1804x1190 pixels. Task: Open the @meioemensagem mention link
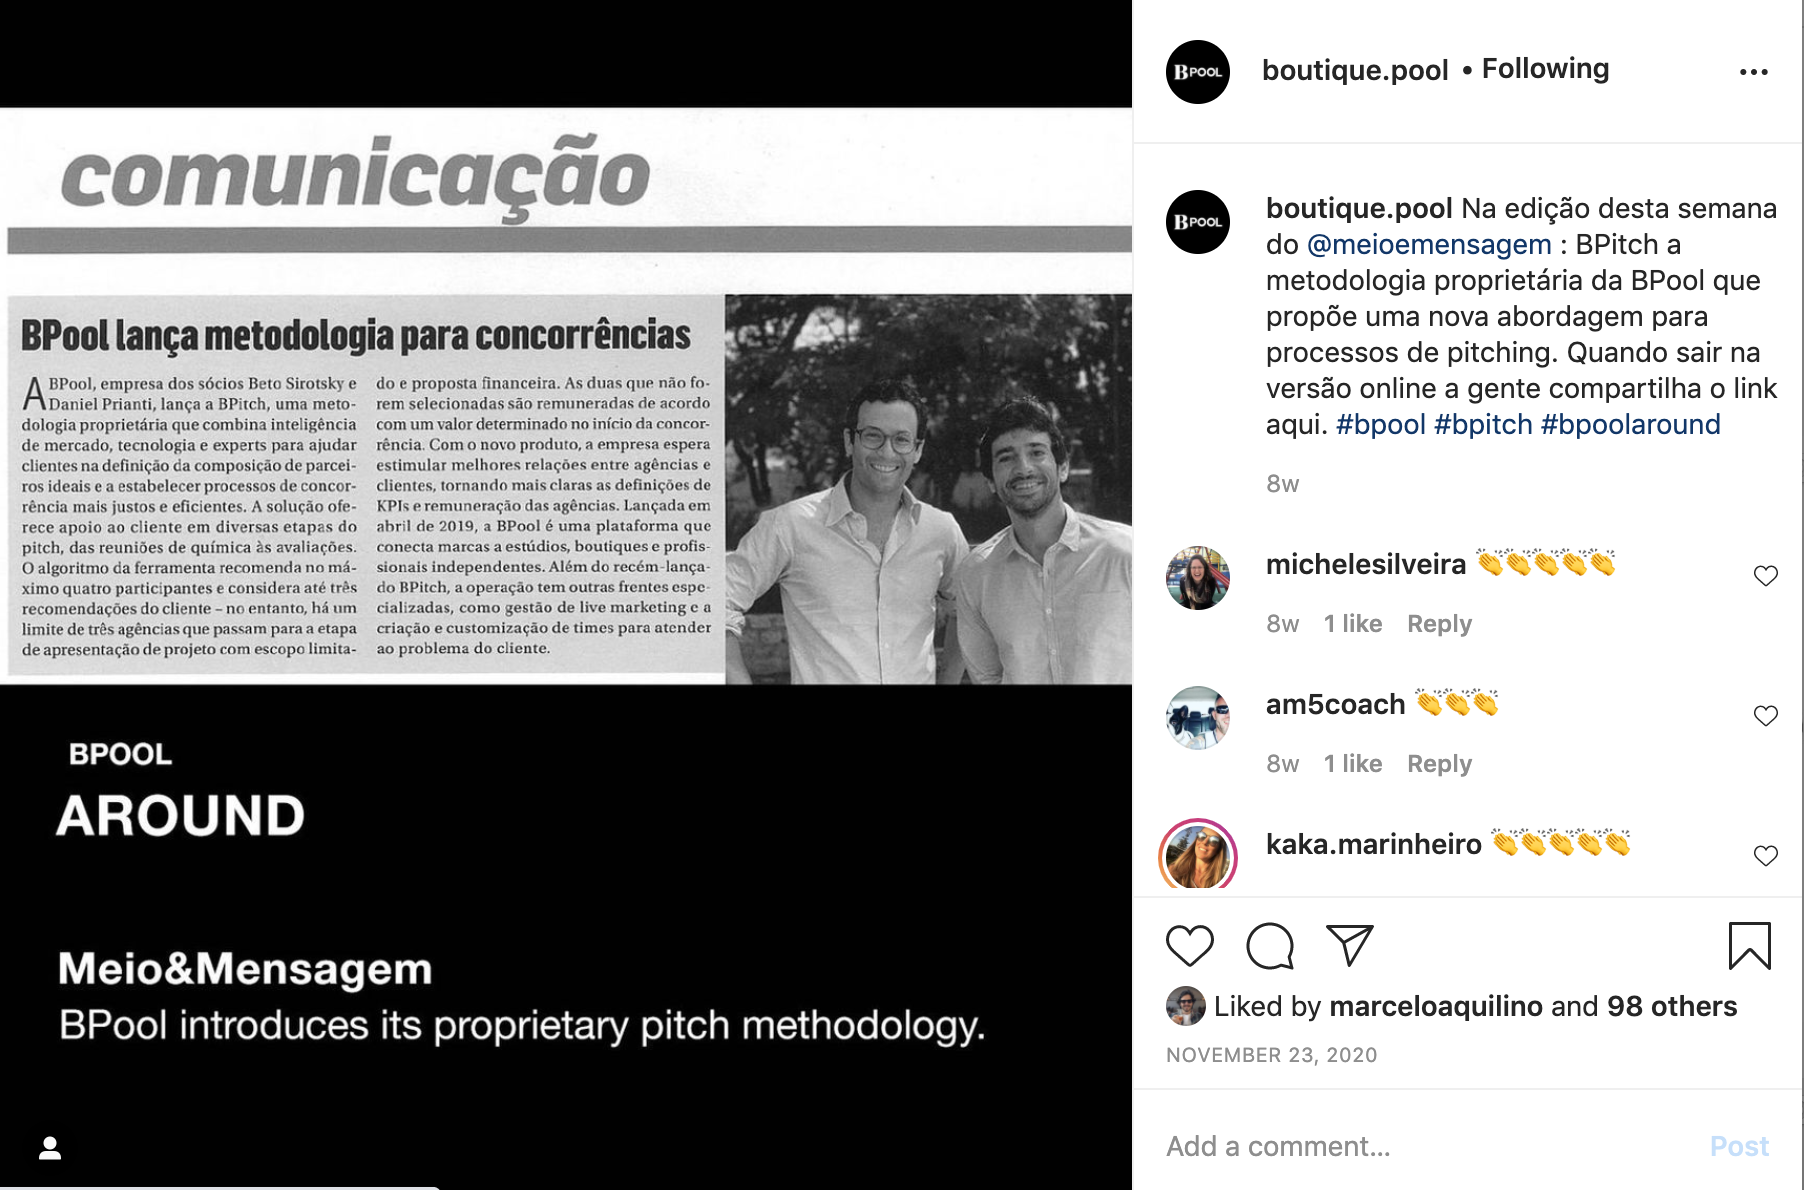[1429, 244]
